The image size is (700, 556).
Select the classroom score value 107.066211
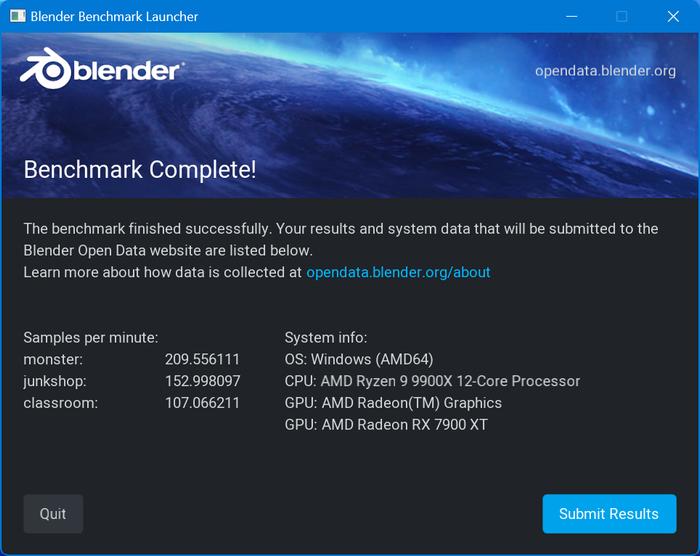coord(202,403)
